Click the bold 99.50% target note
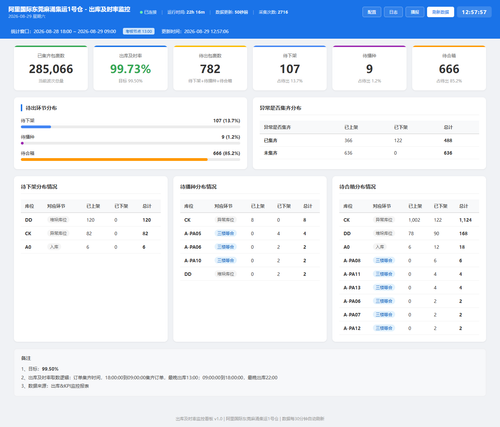Viewport: 500px width, 427px height. click(x=50, y=369)
